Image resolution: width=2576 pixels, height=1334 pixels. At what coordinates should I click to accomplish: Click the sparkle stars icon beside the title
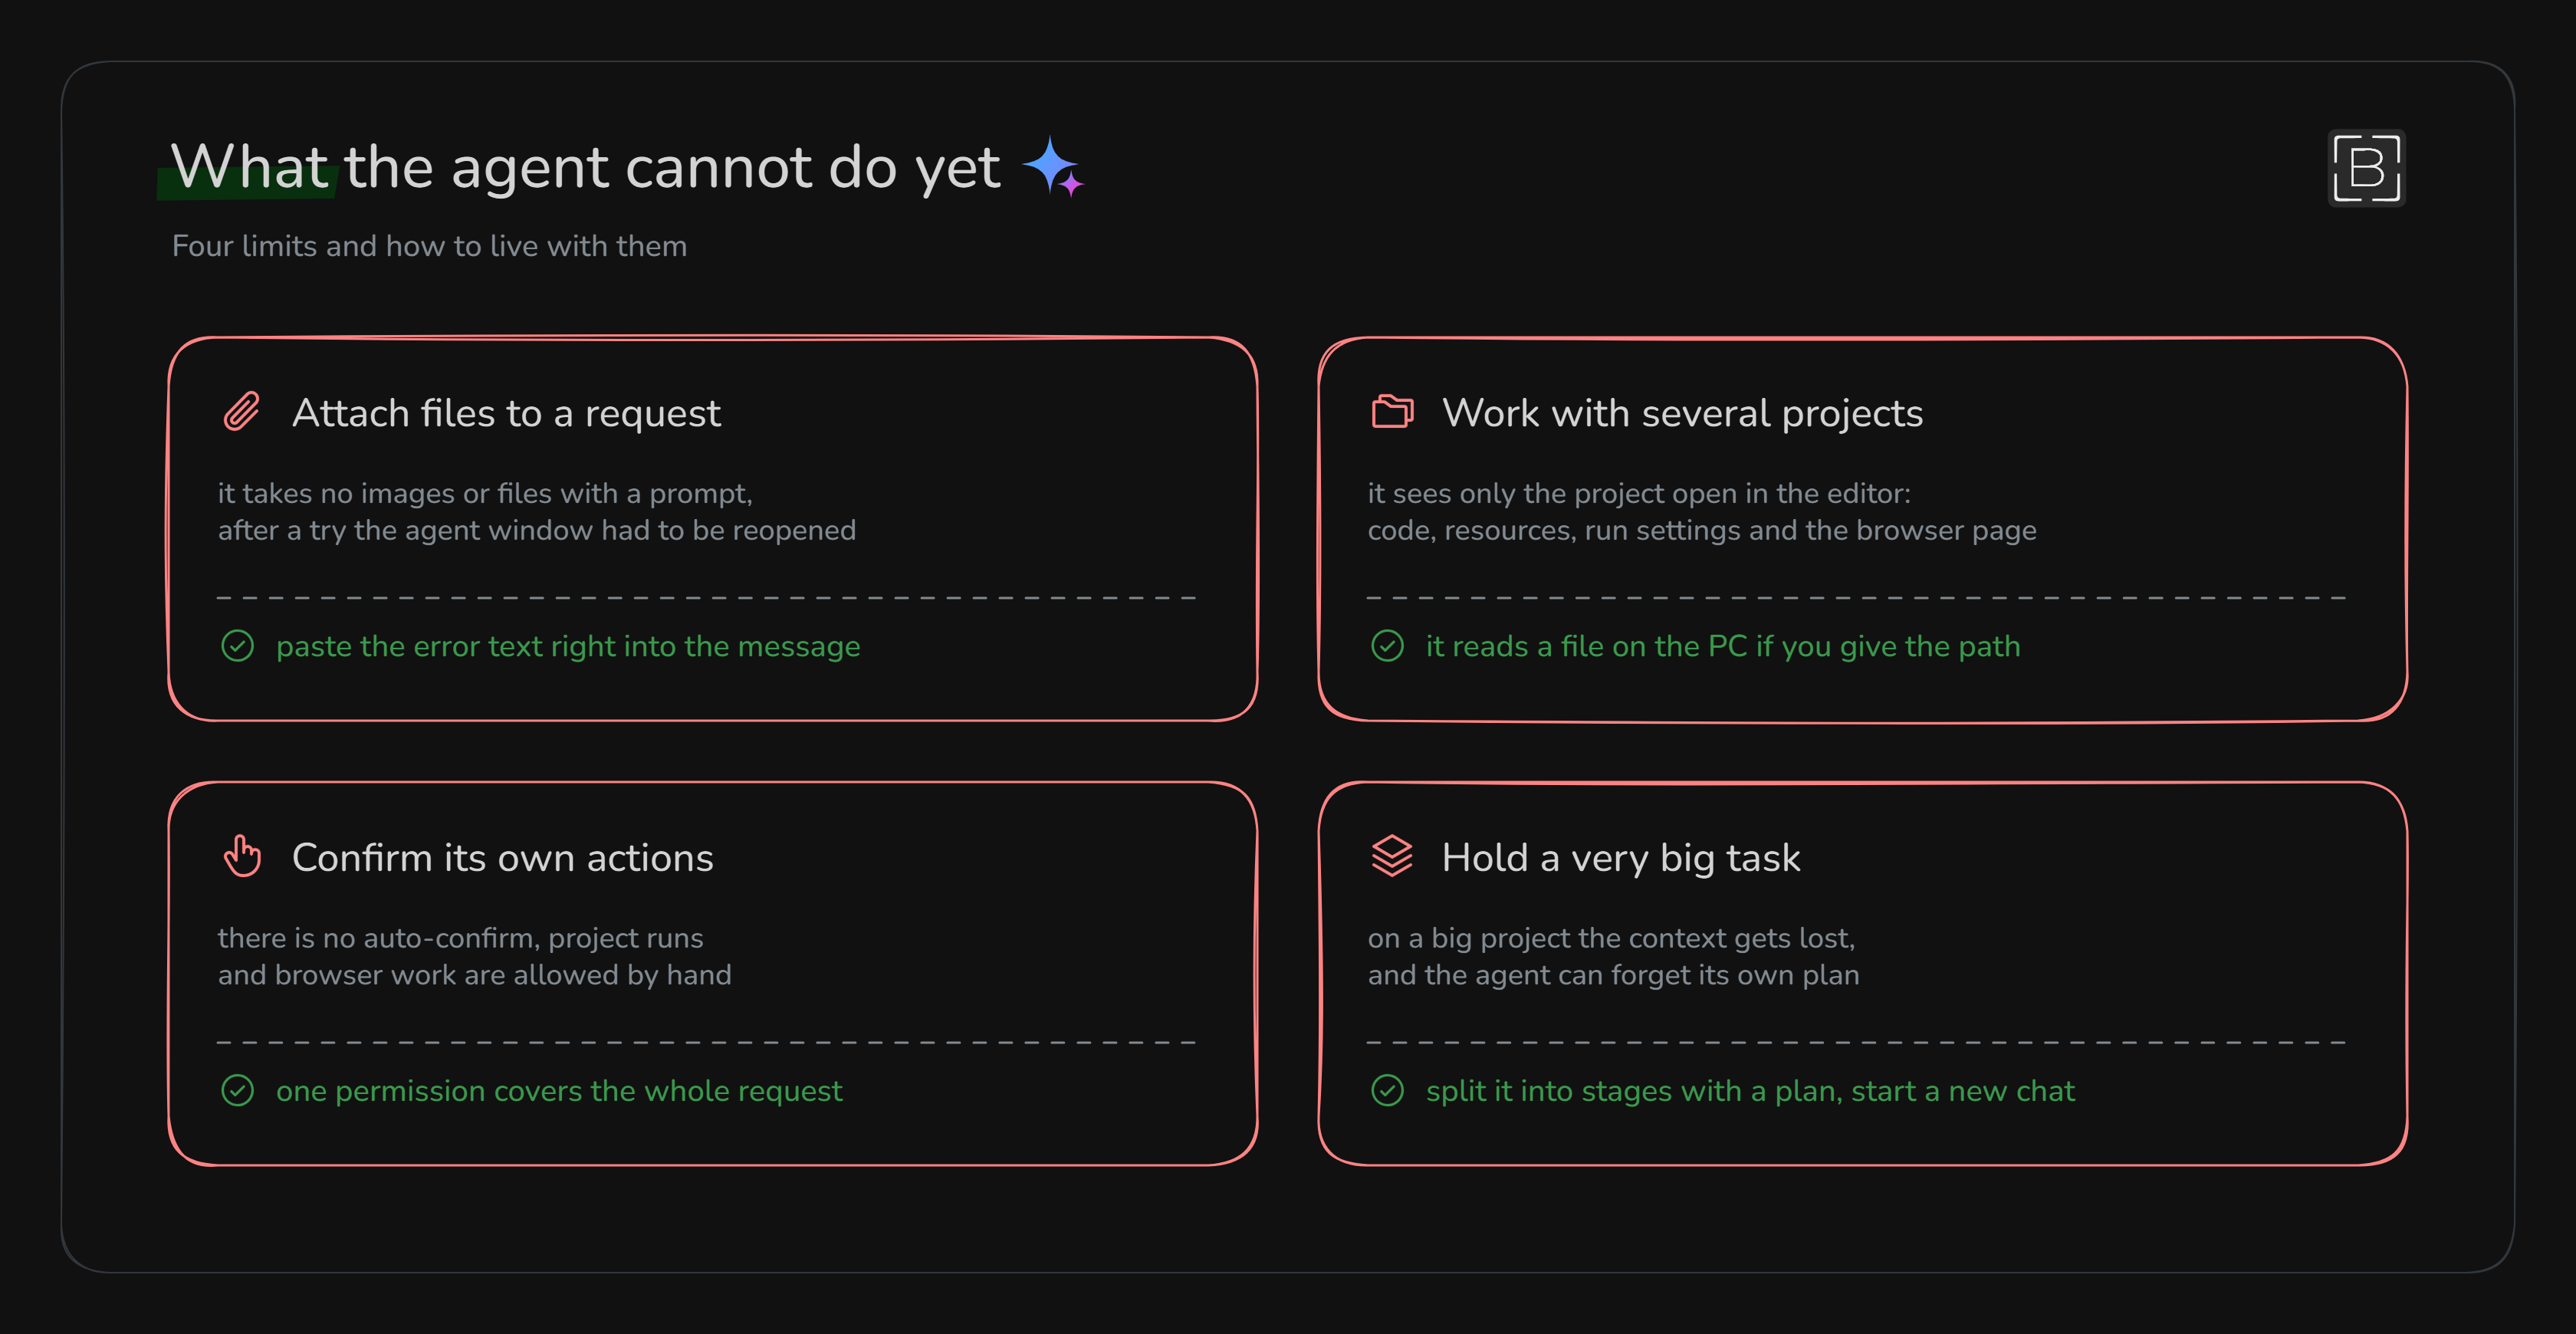(1053, 167)
